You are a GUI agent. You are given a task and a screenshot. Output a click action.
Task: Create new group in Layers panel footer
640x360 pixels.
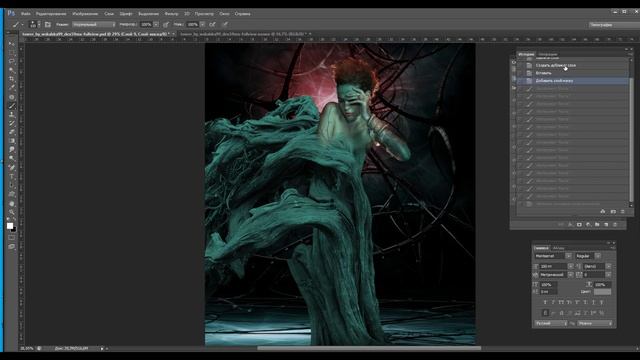(x=597, y=224)
